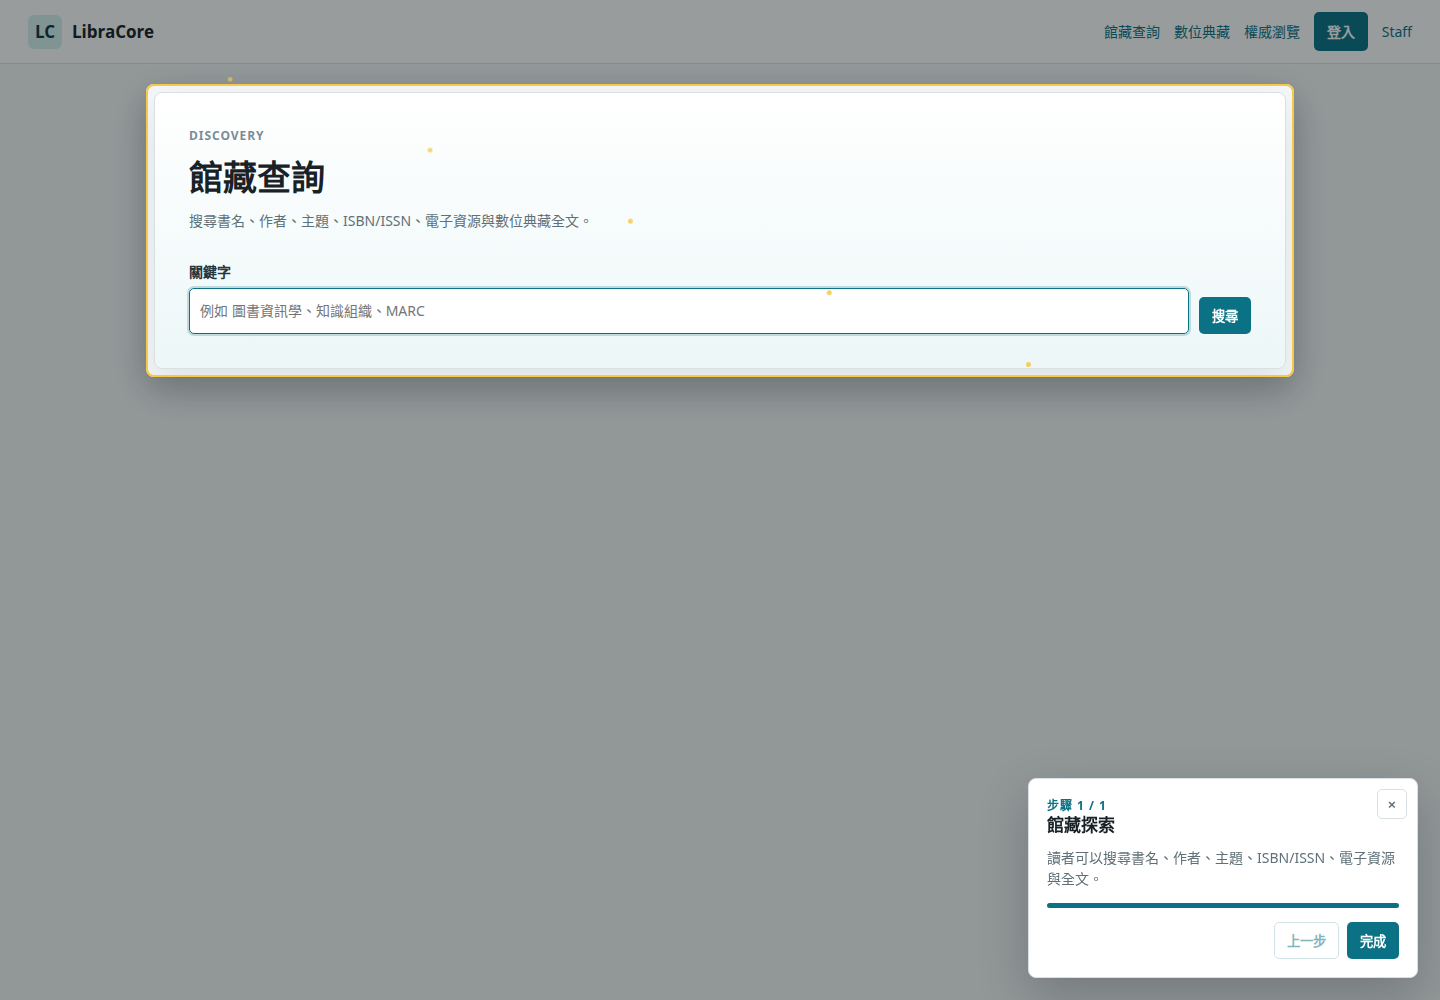Click the tour progress bar
1440x1000 pixels.
tap(1223, 905)
